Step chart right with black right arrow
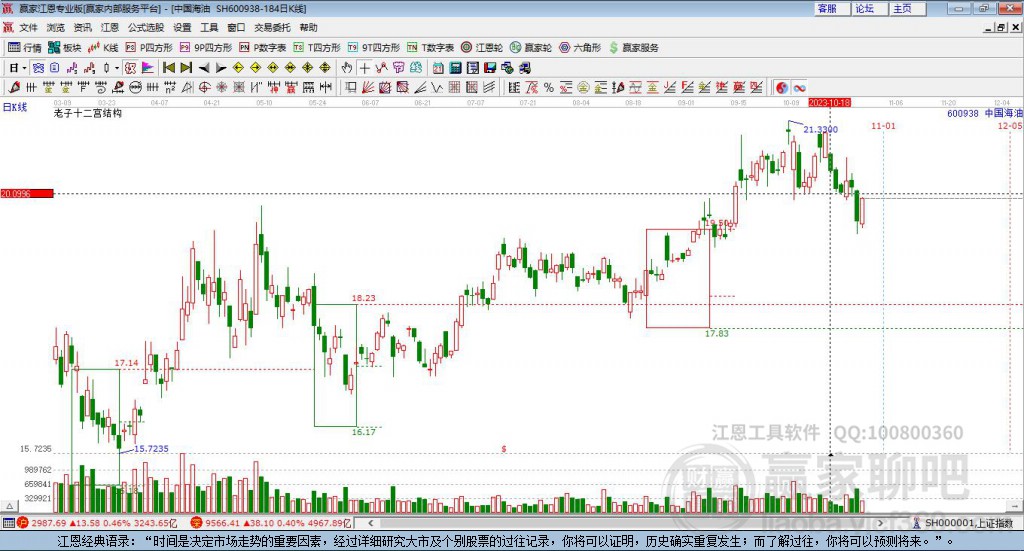 tap(221, 68)
